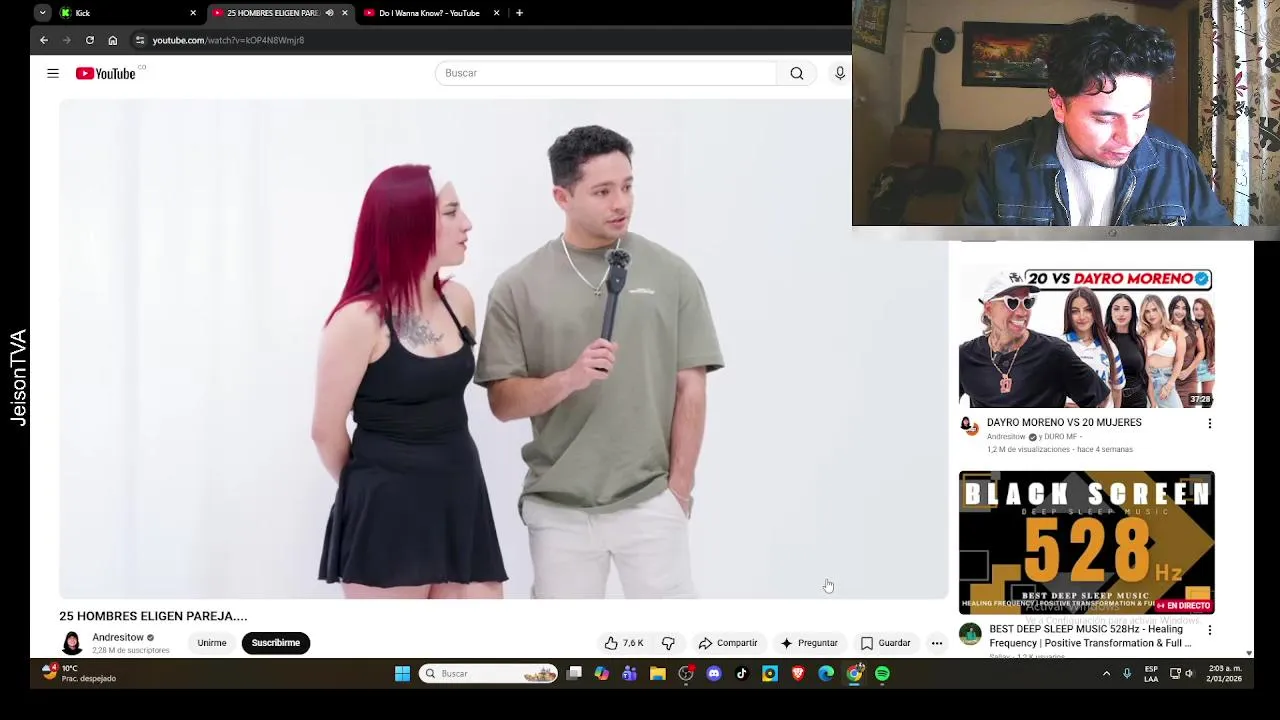The width and height of the screenshot is (1280, 720).
Task: Open the weather widget showing 10°C
Action: (78, 673)
